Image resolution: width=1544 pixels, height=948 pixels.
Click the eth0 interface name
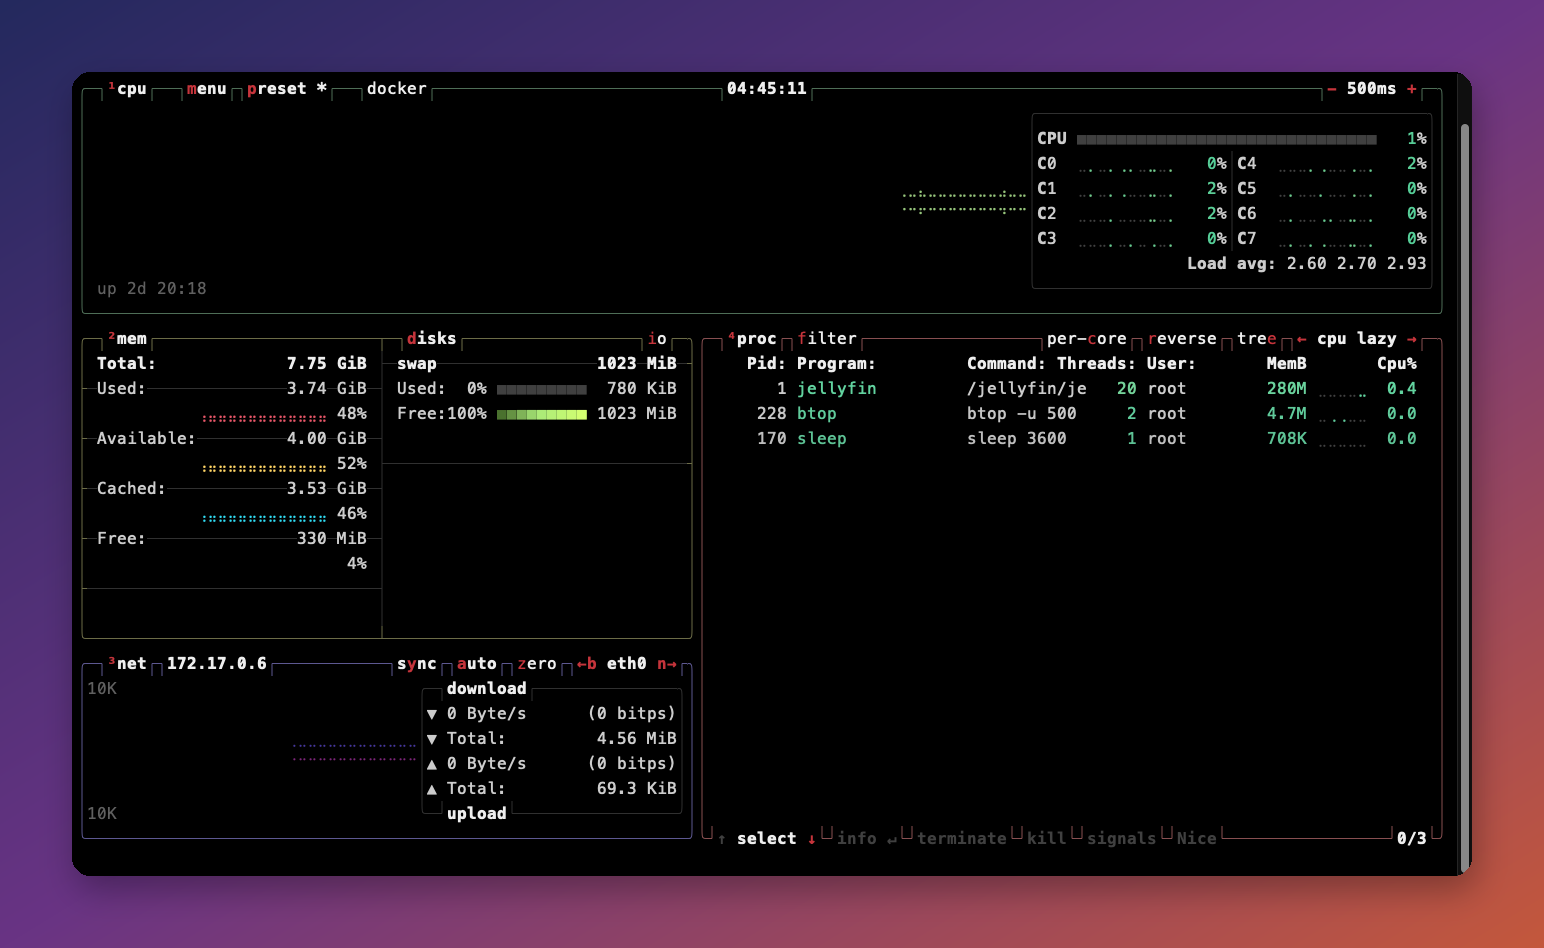[627, 664]
